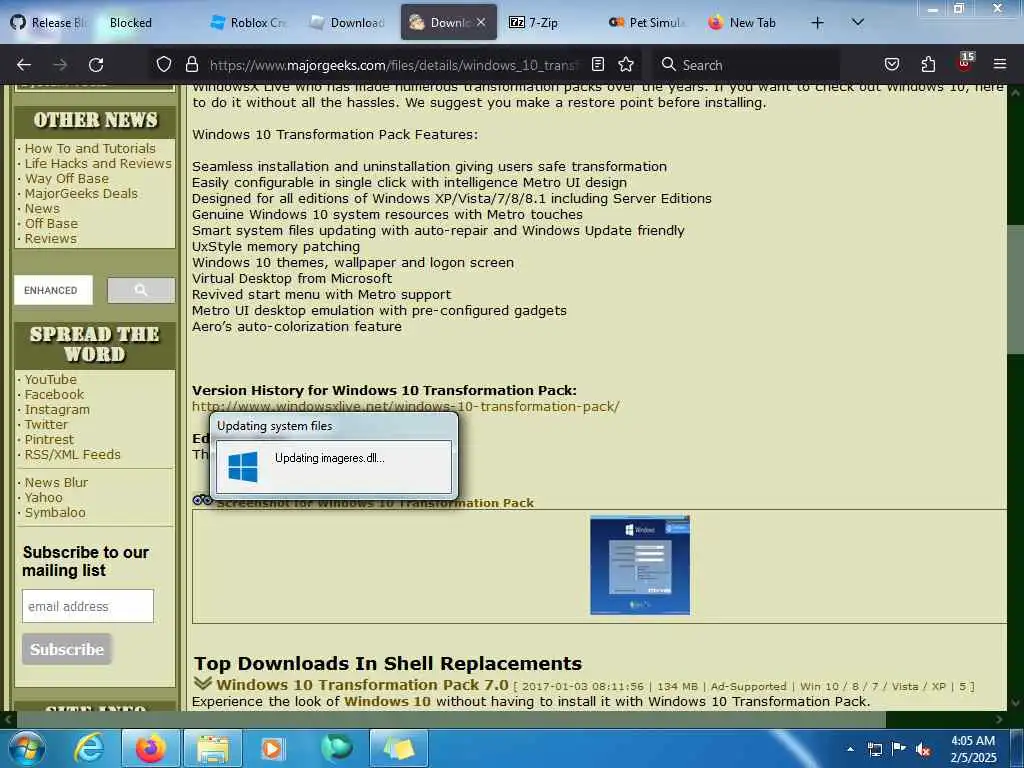Open Life Hacks and Reviews link
Image resolution: width=1024 pixels, height=768 pixels.
pyautogui.click(x=98, y=163)
